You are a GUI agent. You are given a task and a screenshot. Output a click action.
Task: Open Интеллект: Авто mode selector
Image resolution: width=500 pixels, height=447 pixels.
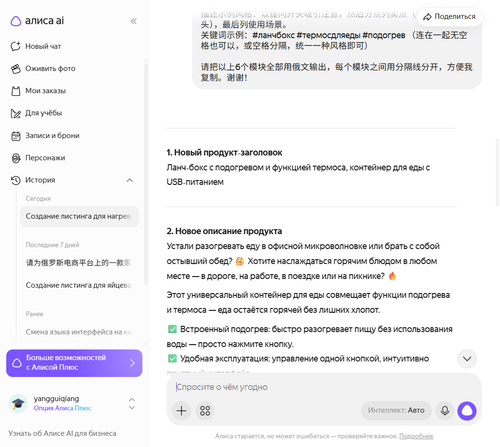click(396, 411)
